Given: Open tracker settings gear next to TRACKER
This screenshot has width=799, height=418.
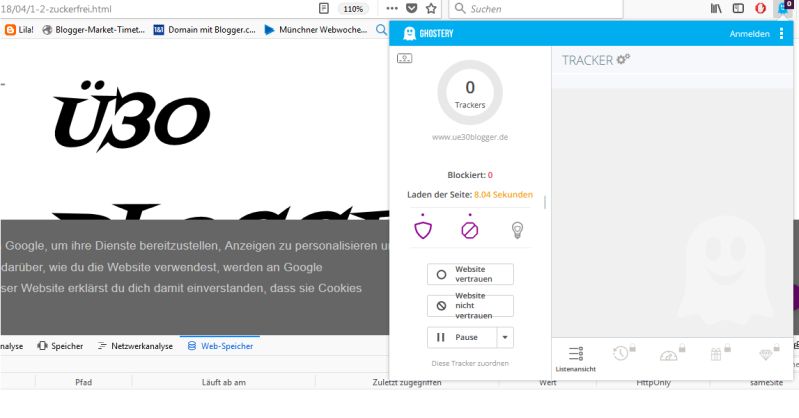Looking at the screenshot, I should click(623, 59).
